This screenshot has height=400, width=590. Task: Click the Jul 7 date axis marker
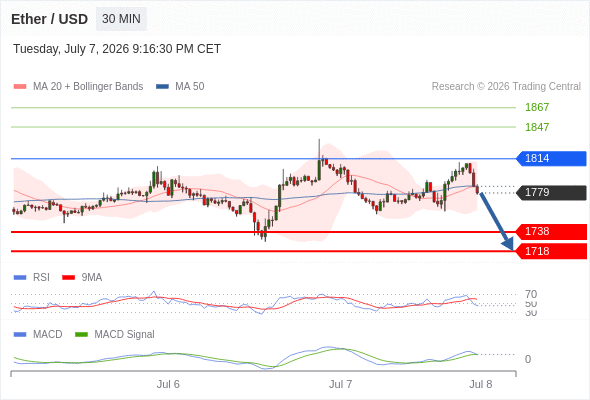click(x=341, y=384)
